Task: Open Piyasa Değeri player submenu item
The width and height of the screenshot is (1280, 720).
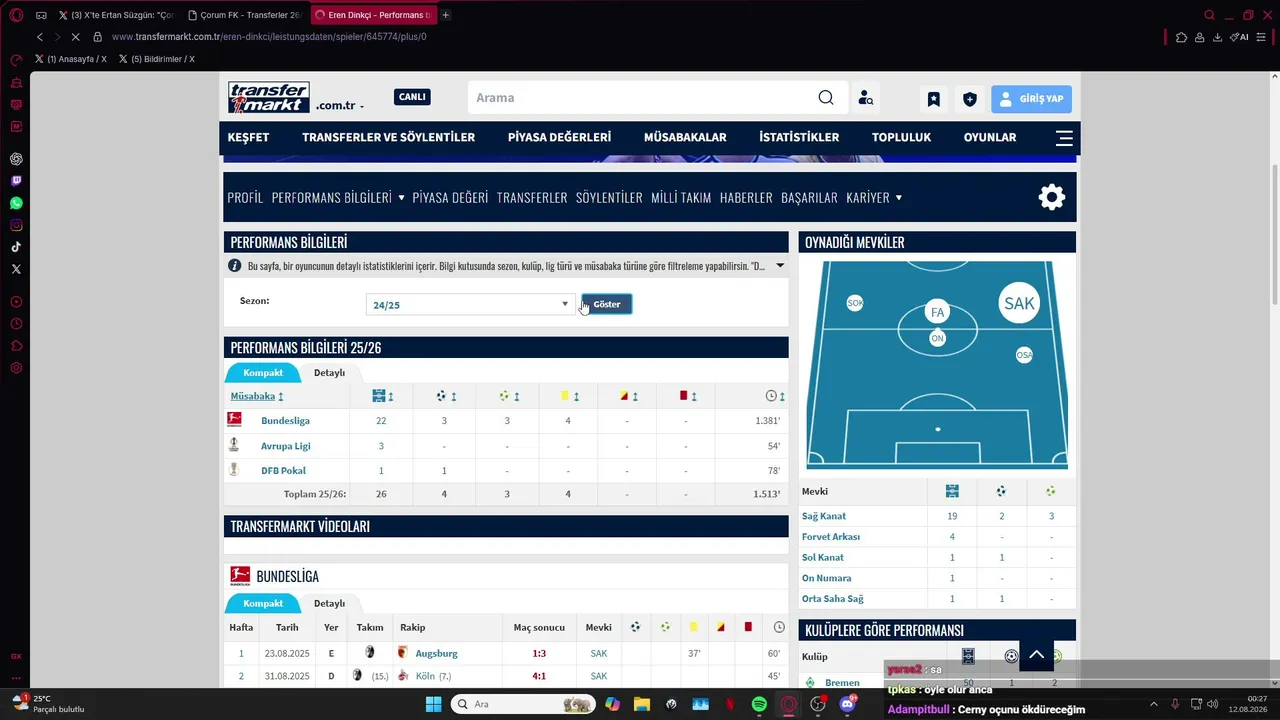Action: (450, 198)
